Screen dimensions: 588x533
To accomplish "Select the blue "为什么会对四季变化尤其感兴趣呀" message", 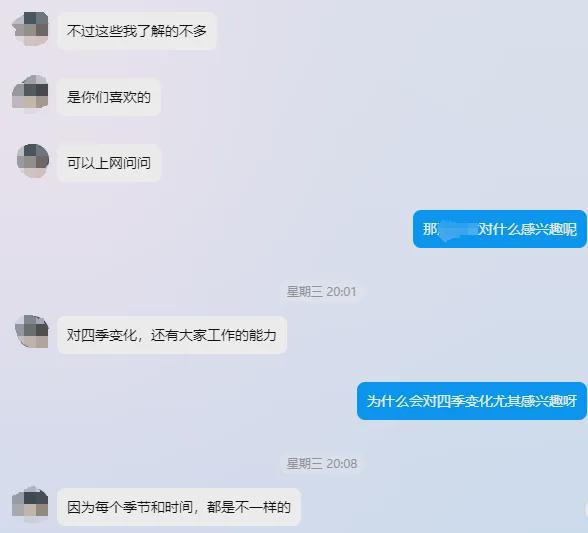I will [472, 401].
